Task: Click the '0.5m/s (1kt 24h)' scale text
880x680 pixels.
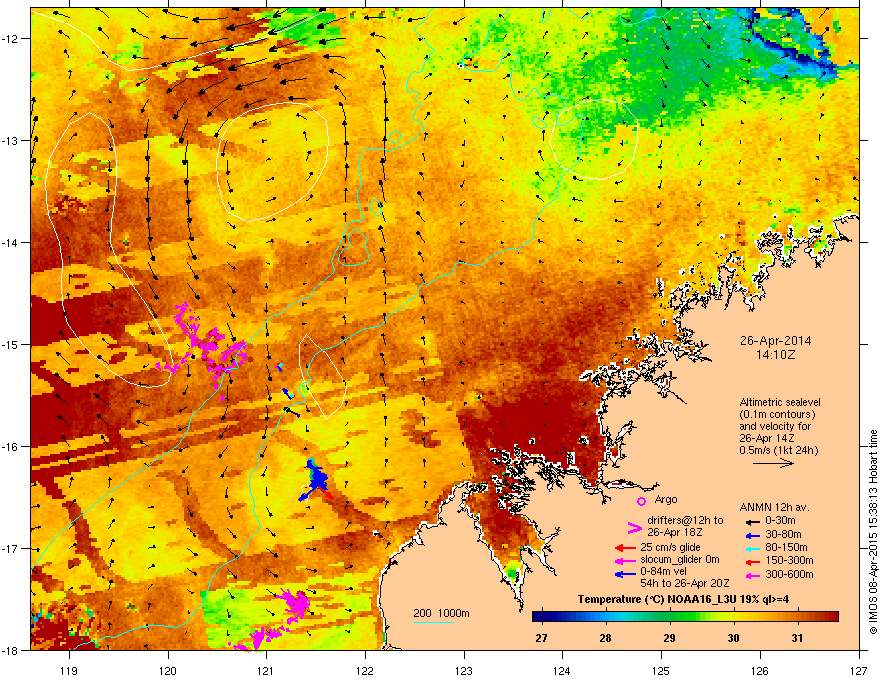Action: point(778,450)
